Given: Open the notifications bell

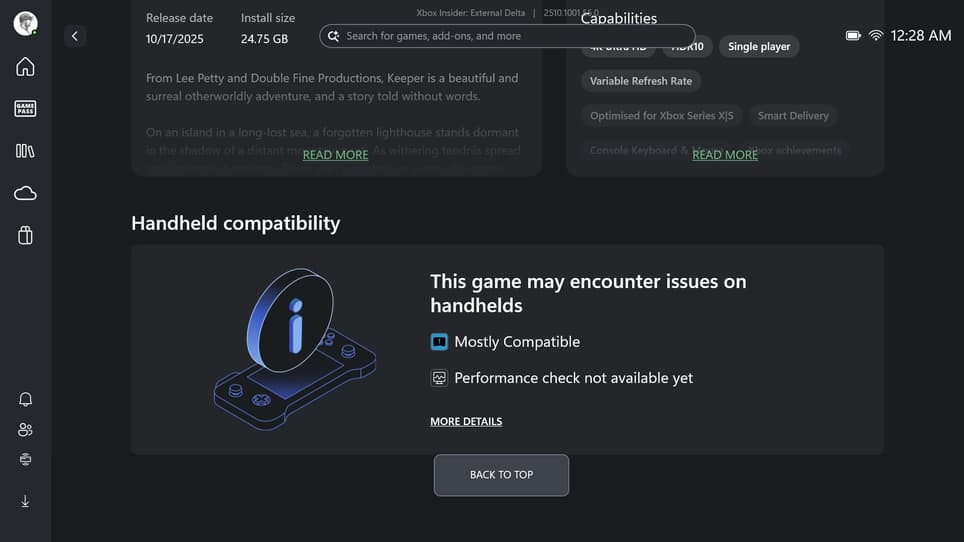Looking at the screenshot, I should pos(25,399).
